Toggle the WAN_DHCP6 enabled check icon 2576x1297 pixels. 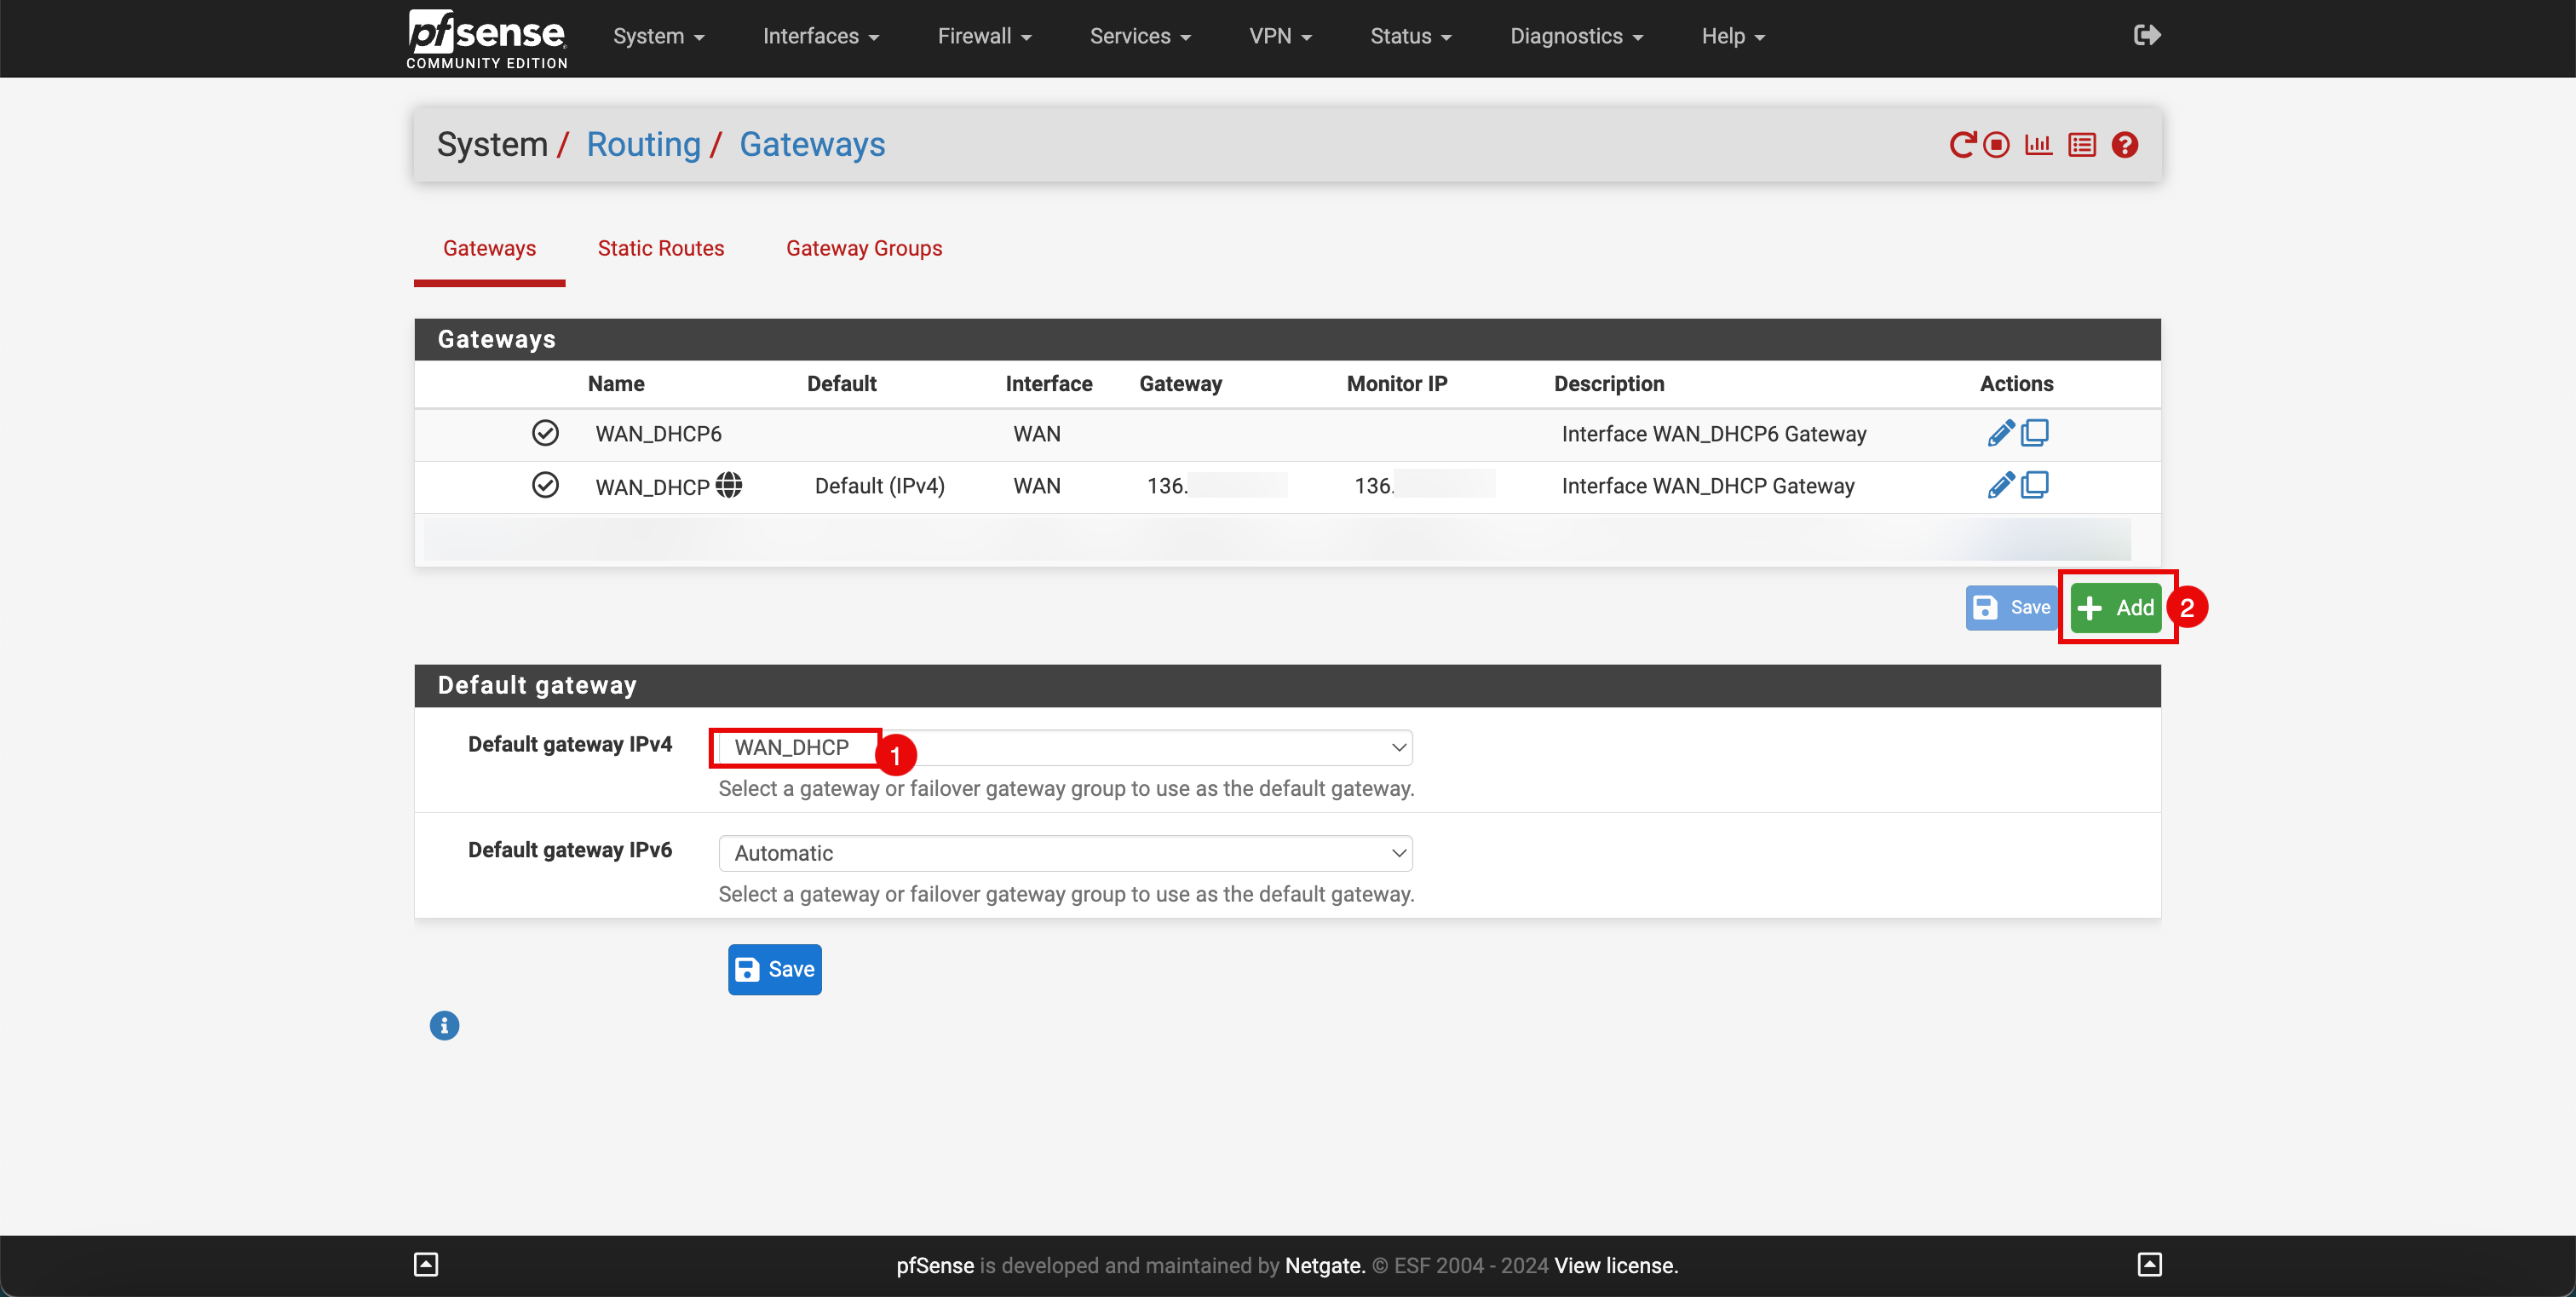coord(545,433)
